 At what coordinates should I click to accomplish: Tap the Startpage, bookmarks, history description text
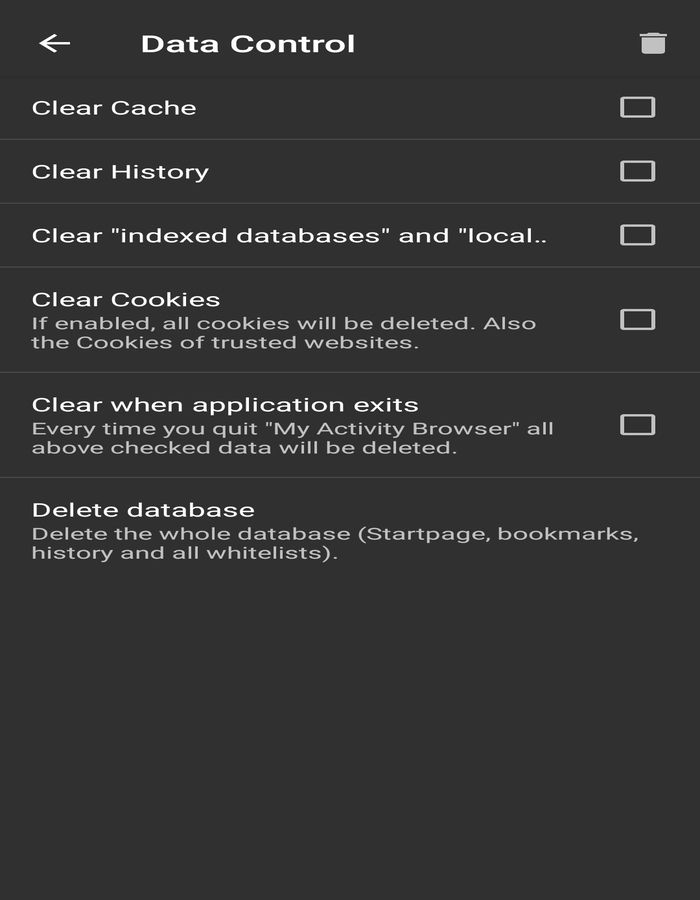[x=335, y=543]
